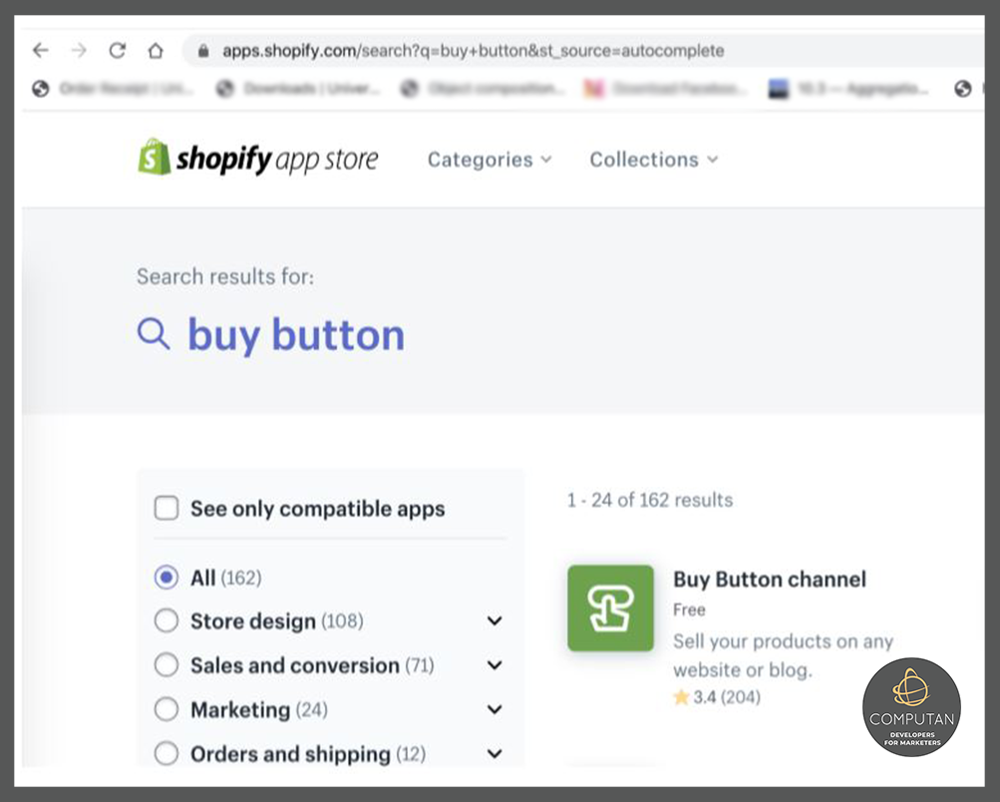Click the reload page icon
Screen dimensions: 1000x802
click(x=117, y=50)
